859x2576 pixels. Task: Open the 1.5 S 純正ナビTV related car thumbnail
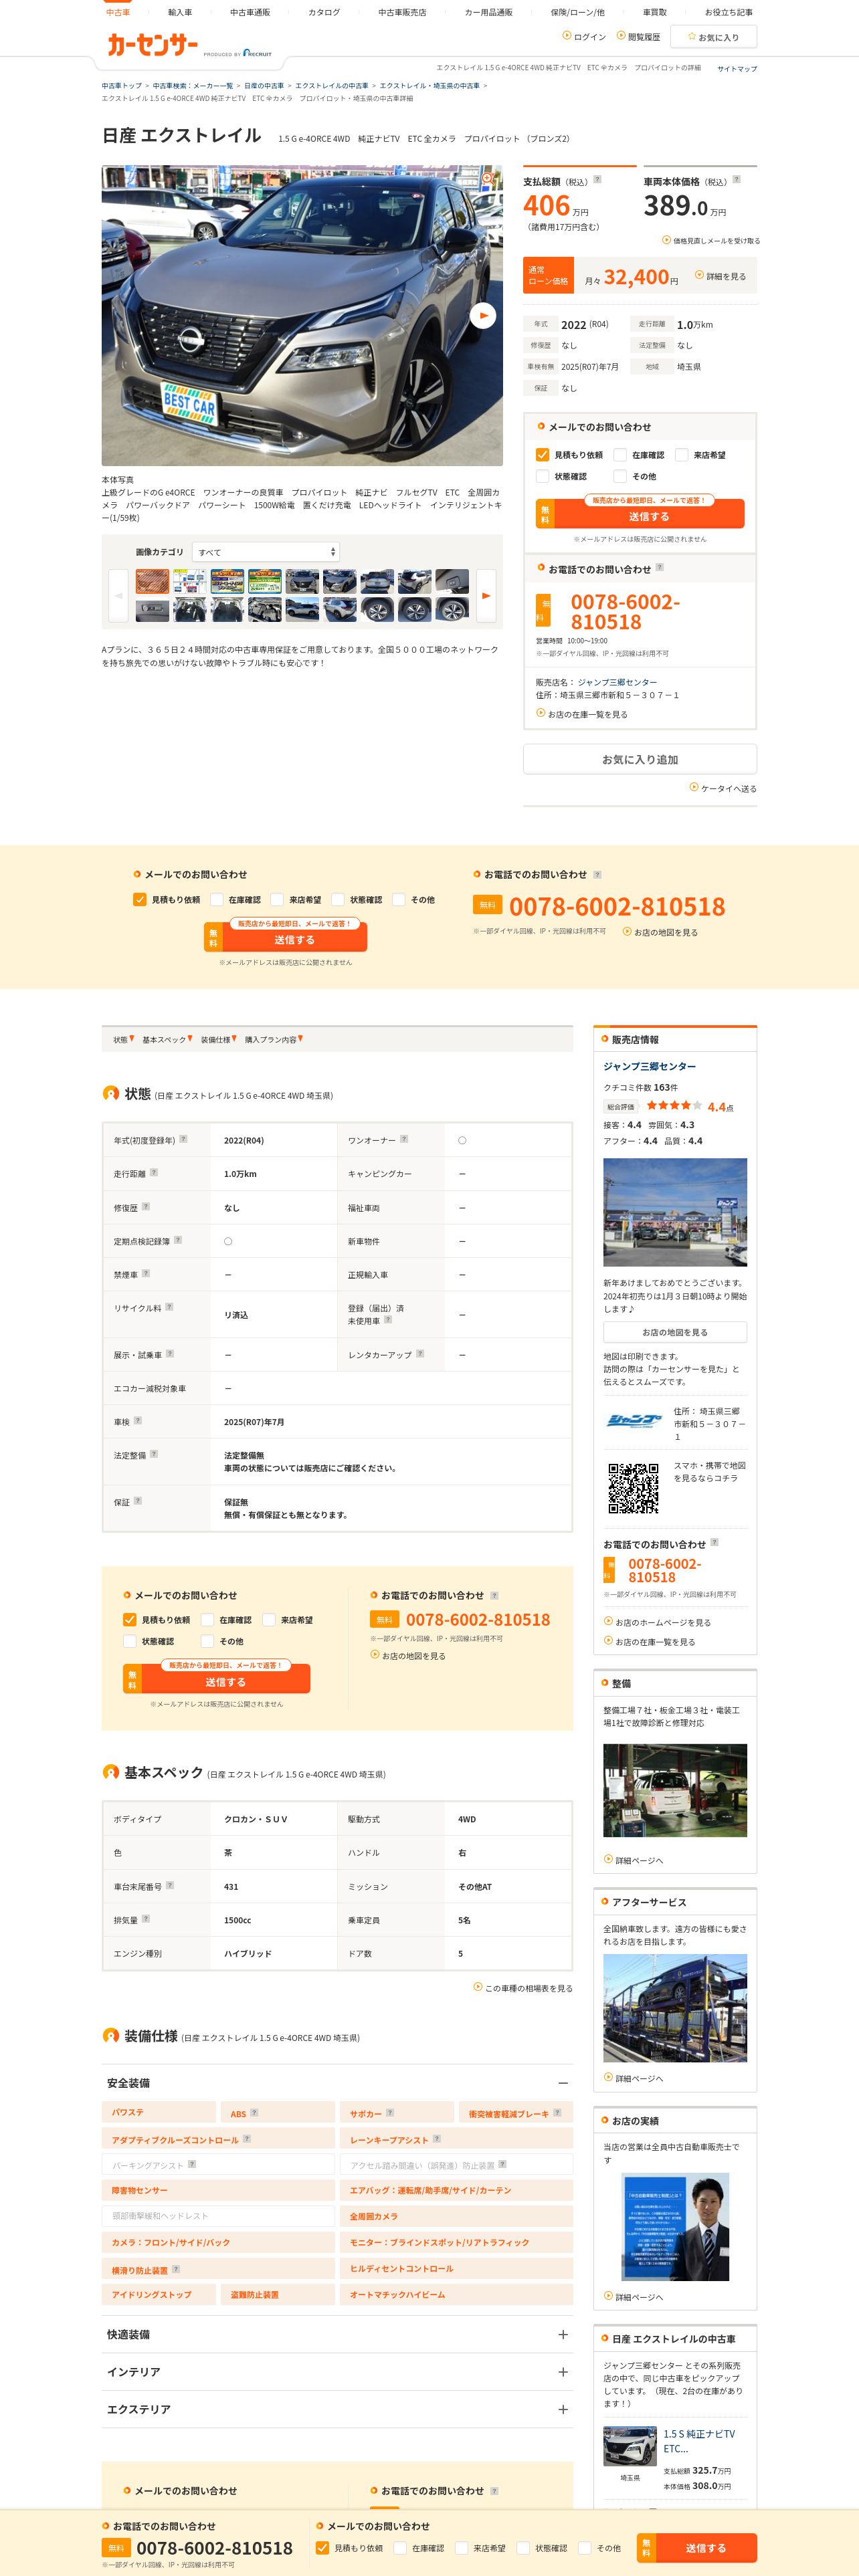coord(630,2446)
